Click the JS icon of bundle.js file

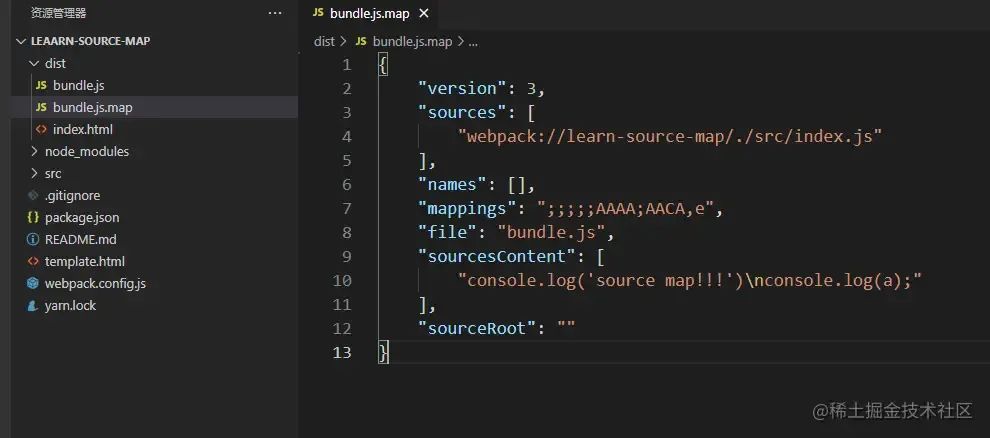[41, 85]
